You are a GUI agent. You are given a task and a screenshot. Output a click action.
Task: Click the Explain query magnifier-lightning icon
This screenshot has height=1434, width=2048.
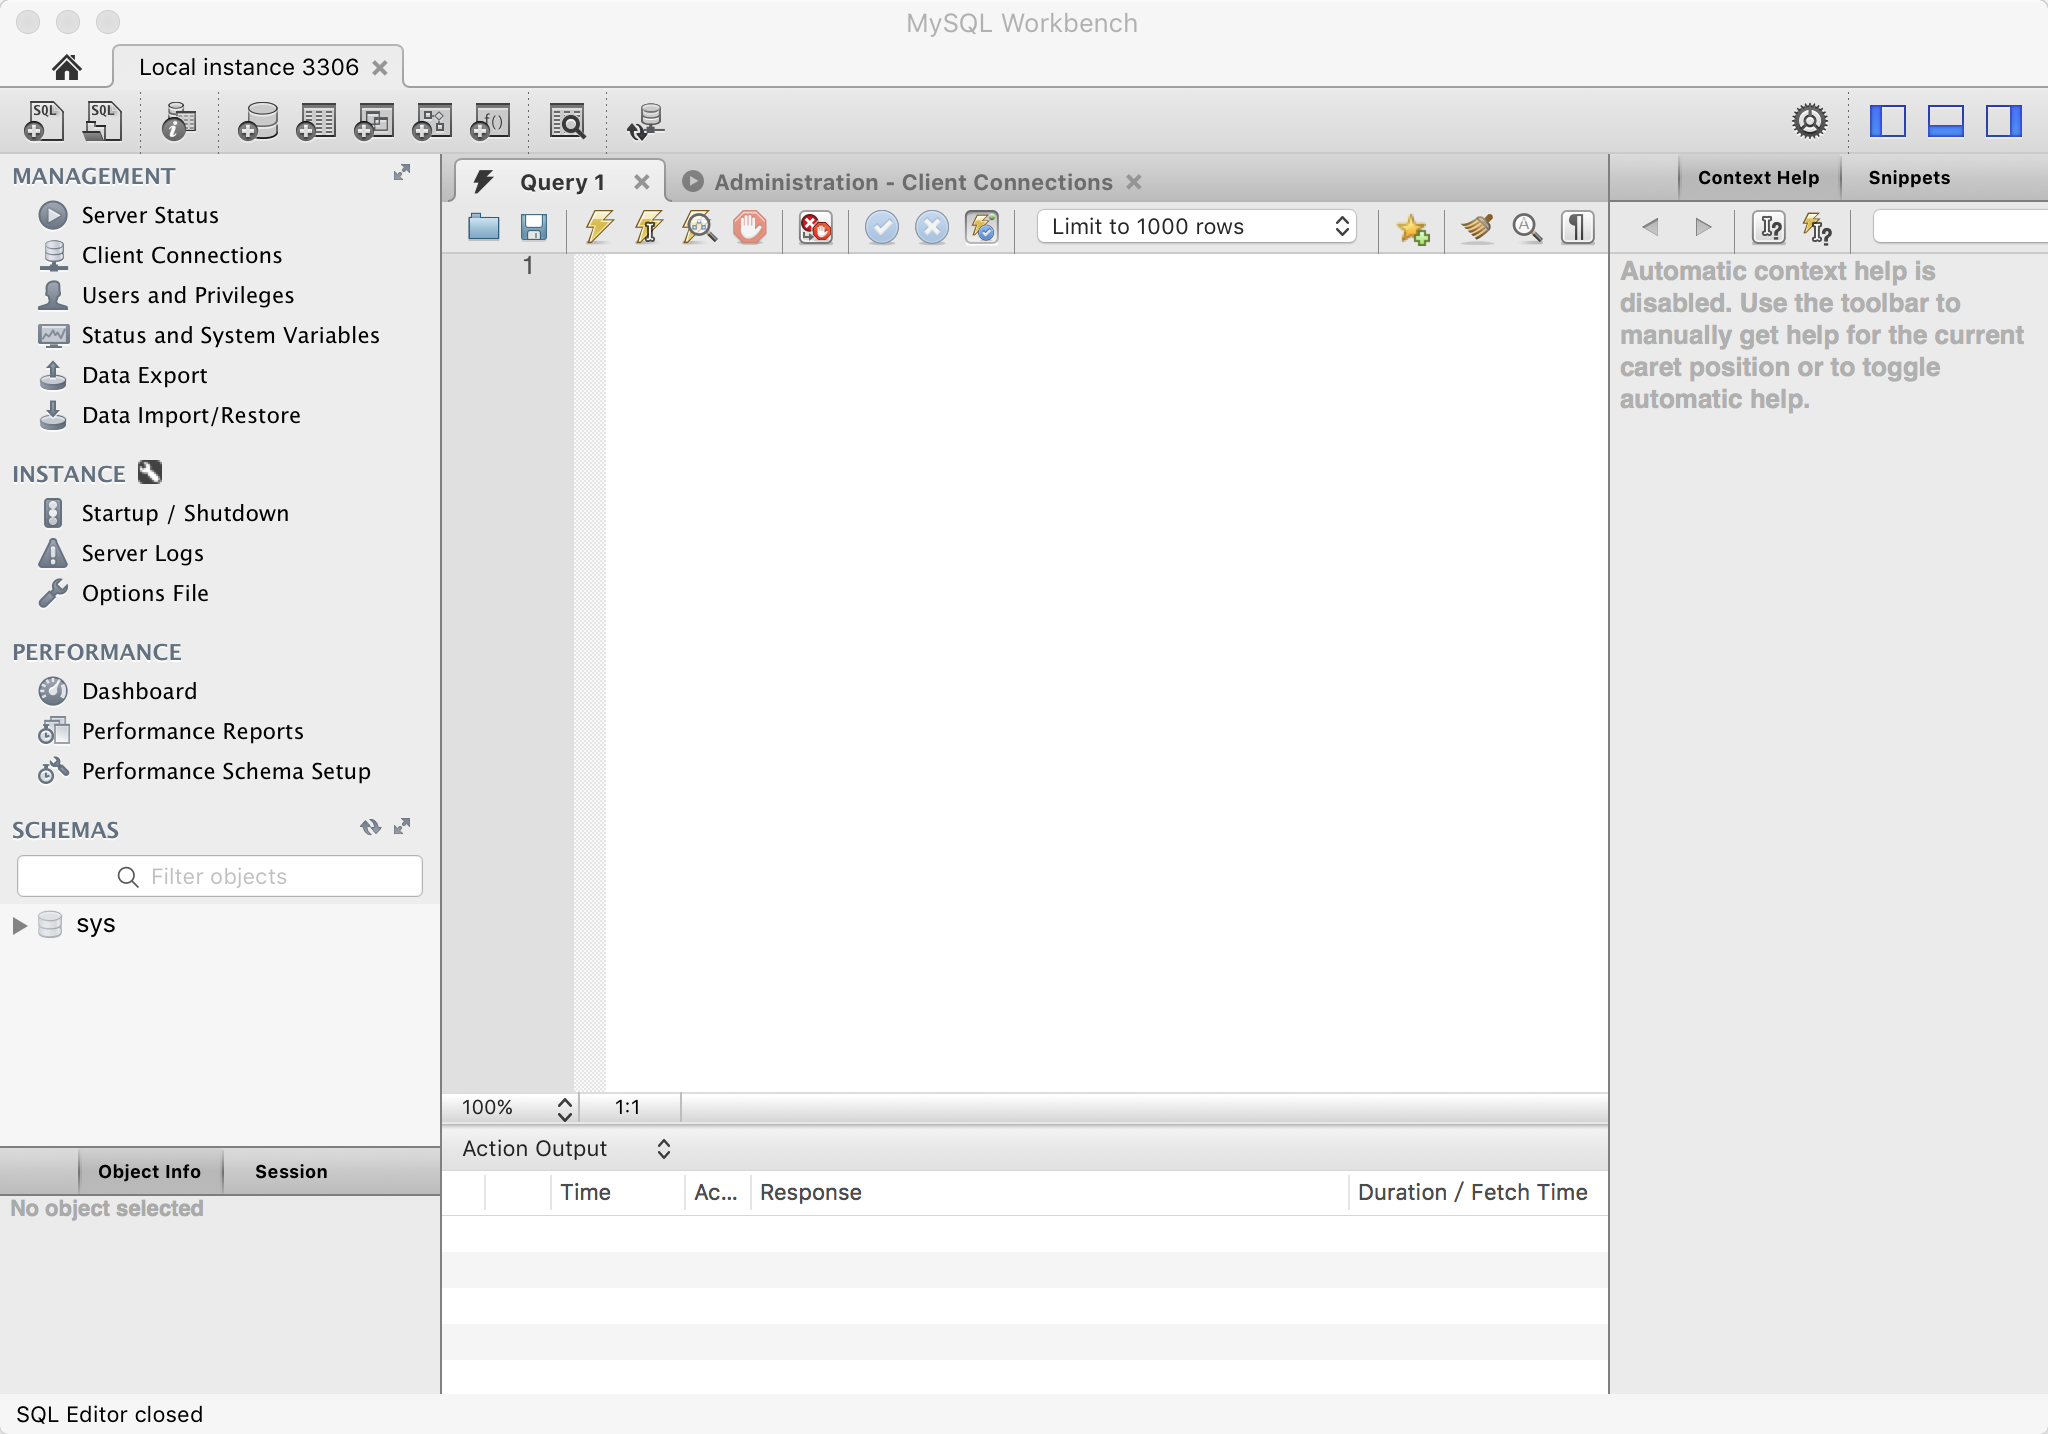tap(699, 227)
